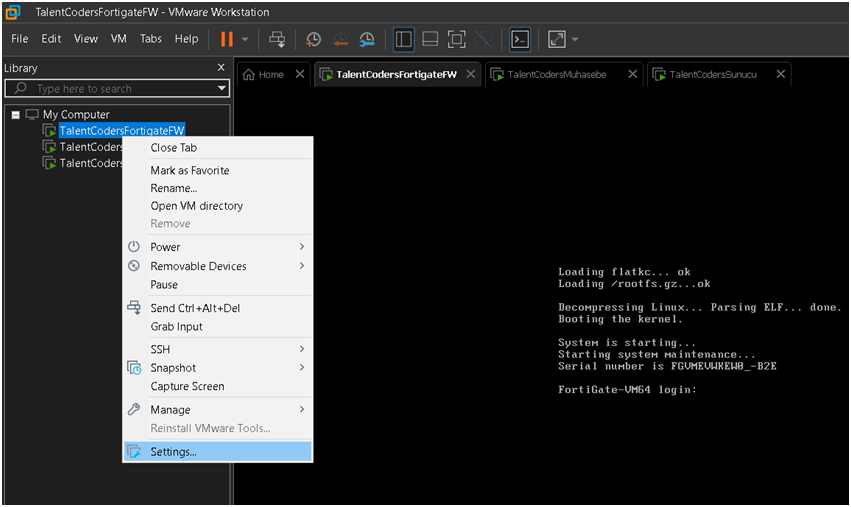
Task: Expand the SSH submenu
Action: point(218,349)
